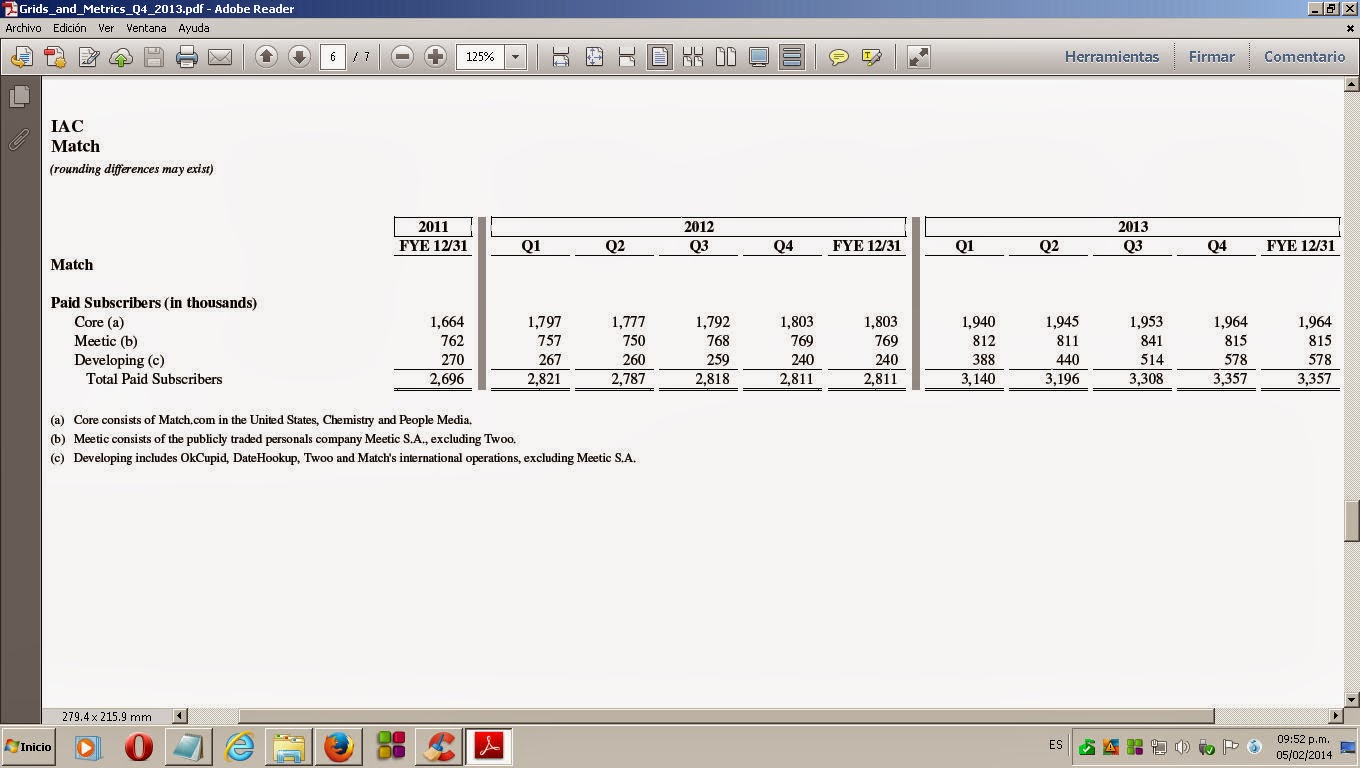Click the page number field showing 6

coord(333,57)
